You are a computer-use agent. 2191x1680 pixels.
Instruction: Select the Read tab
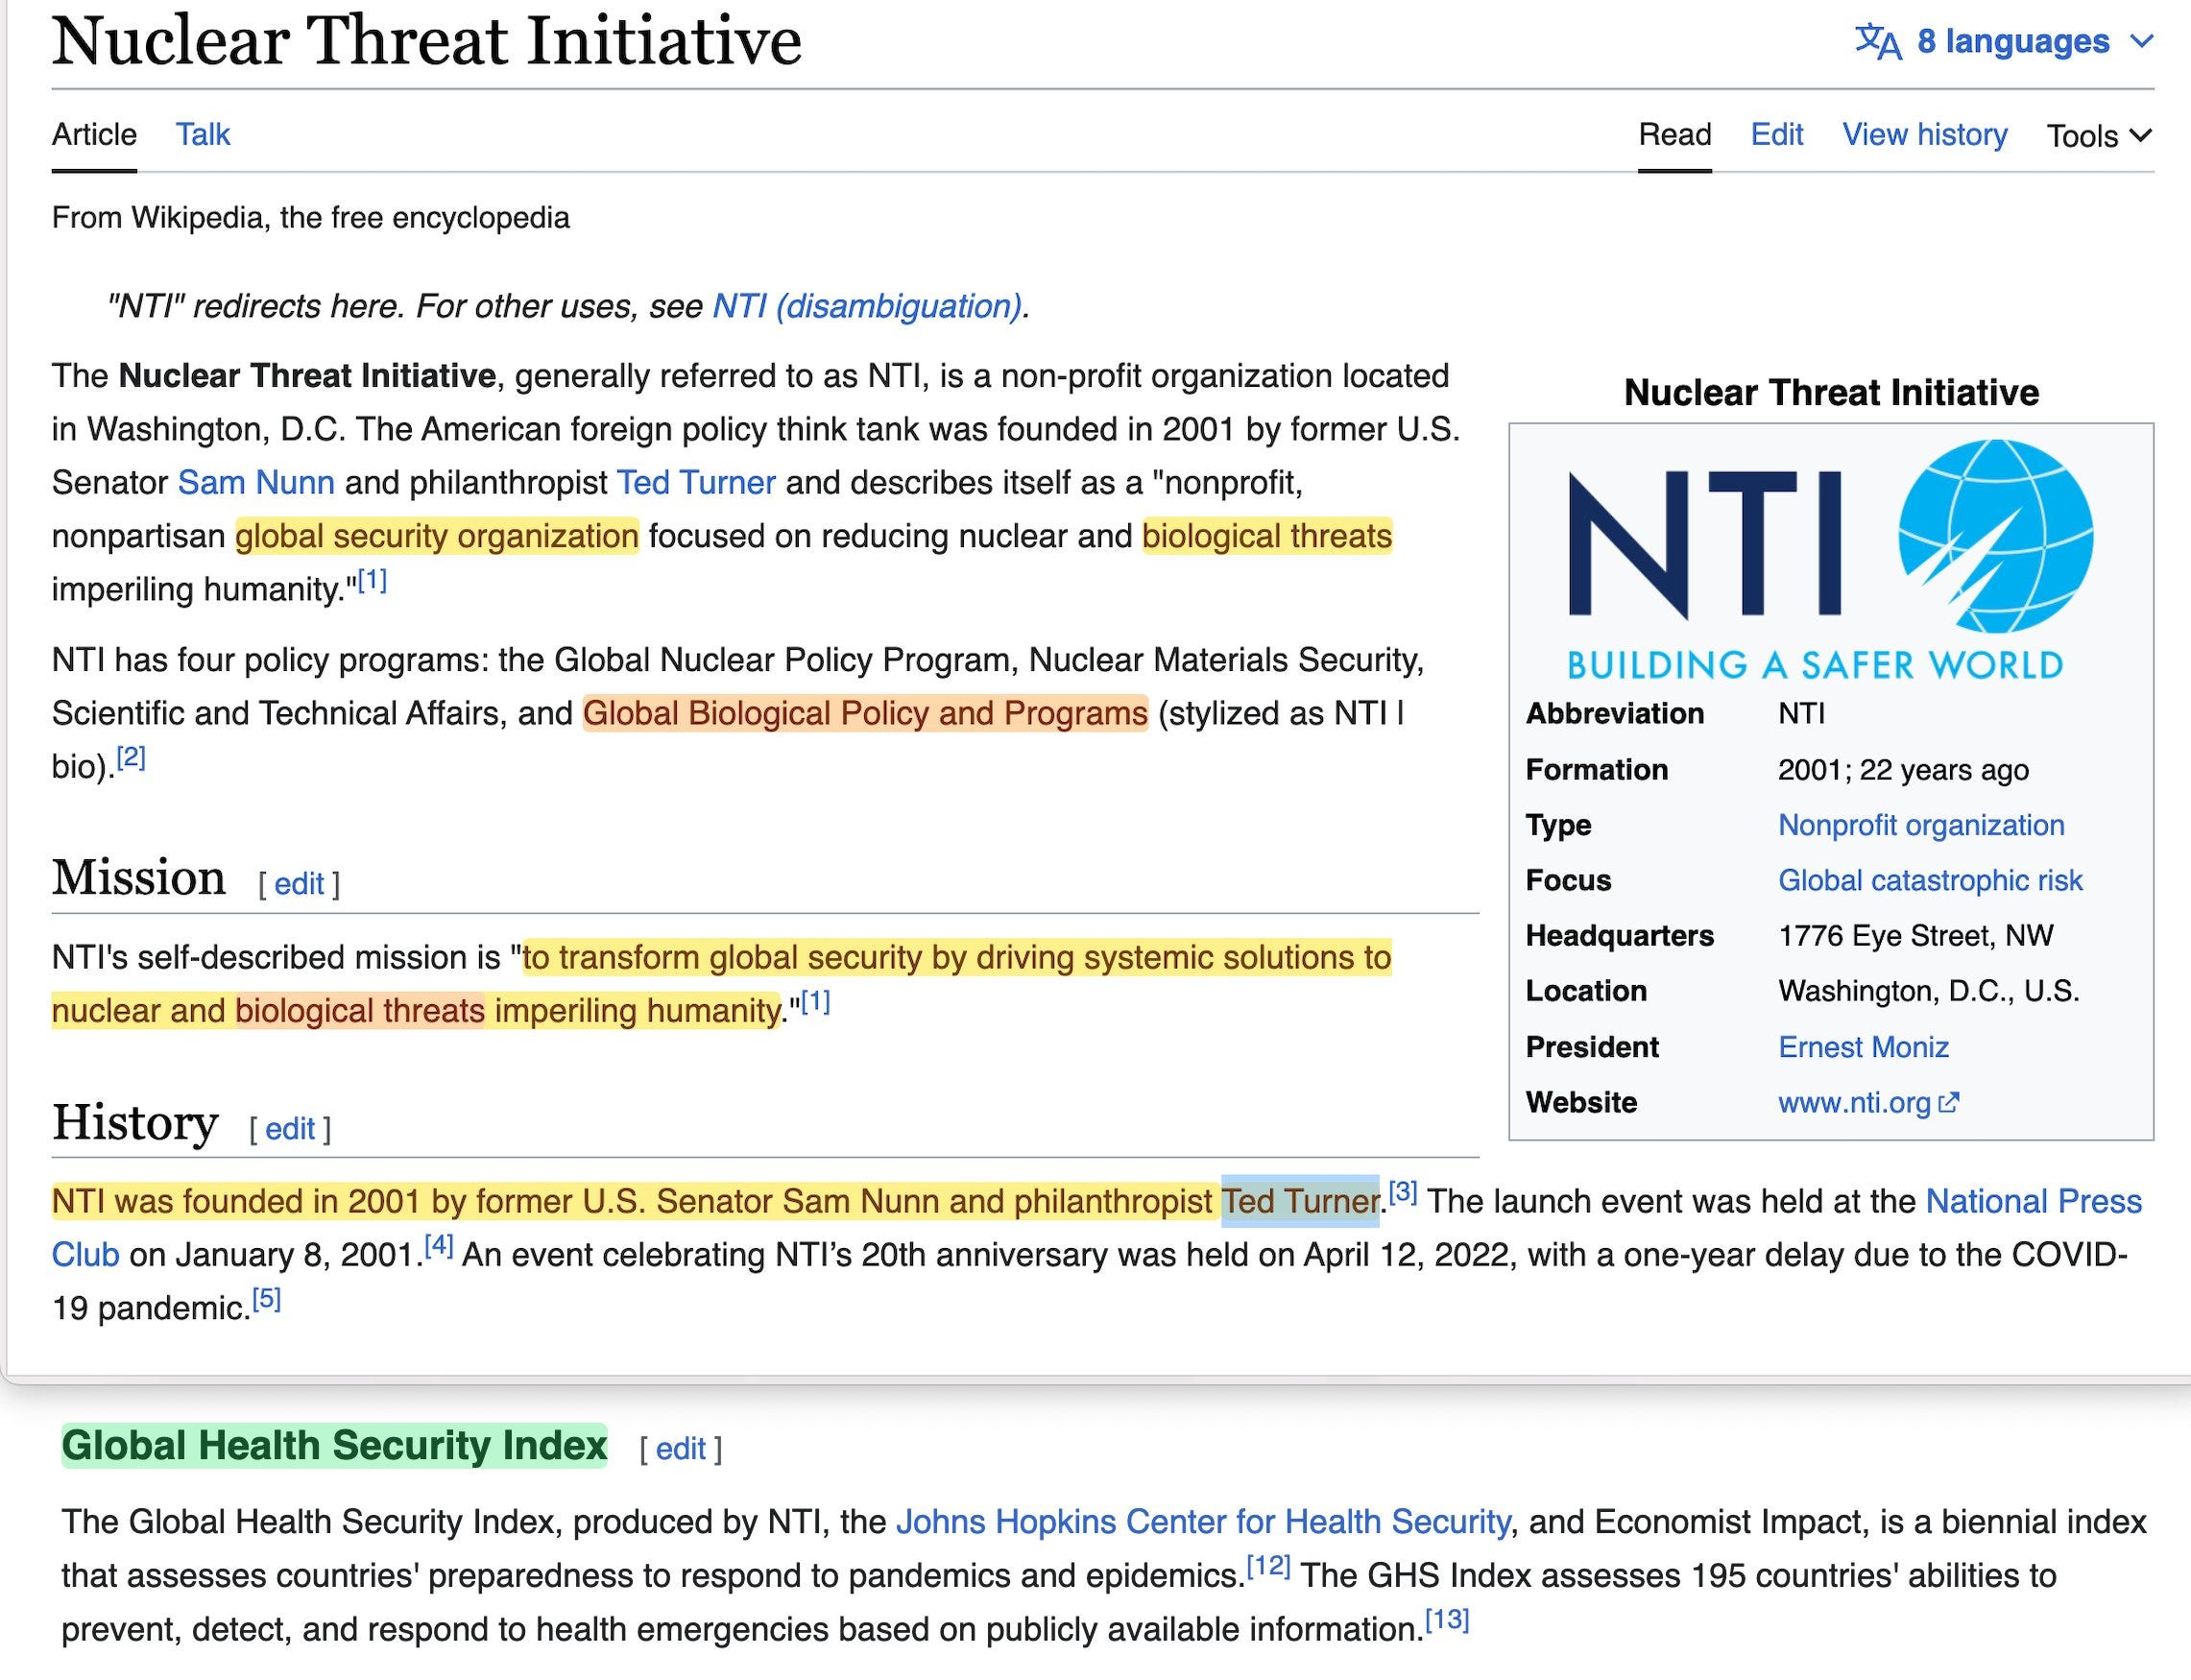1675,134
